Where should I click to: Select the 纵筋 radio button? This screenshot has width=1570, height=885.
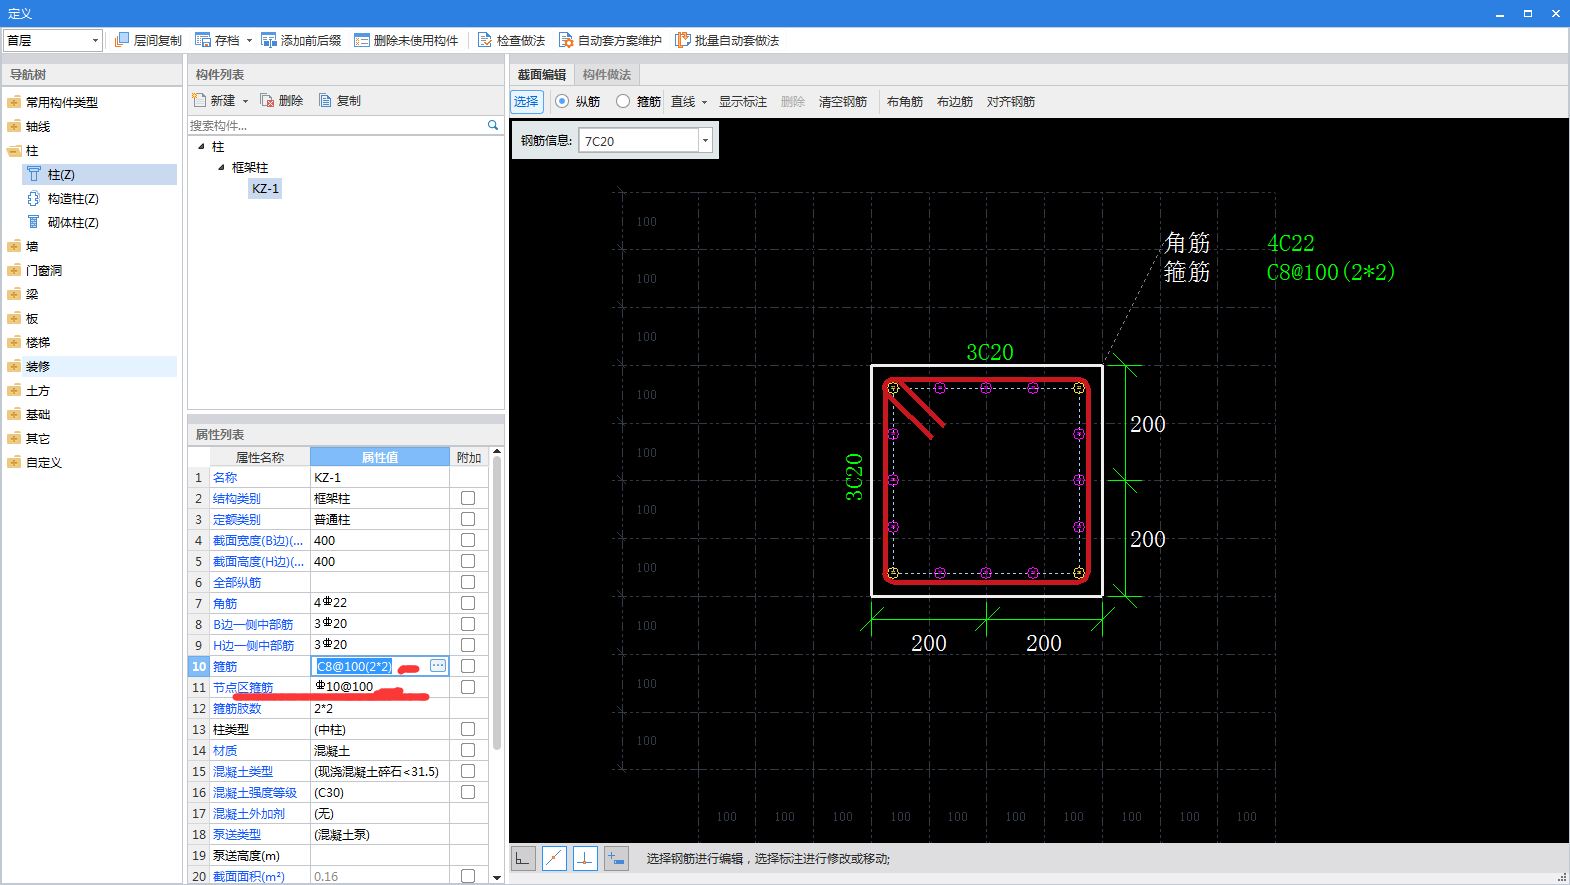pyautogui.click(x=562, y=101)
